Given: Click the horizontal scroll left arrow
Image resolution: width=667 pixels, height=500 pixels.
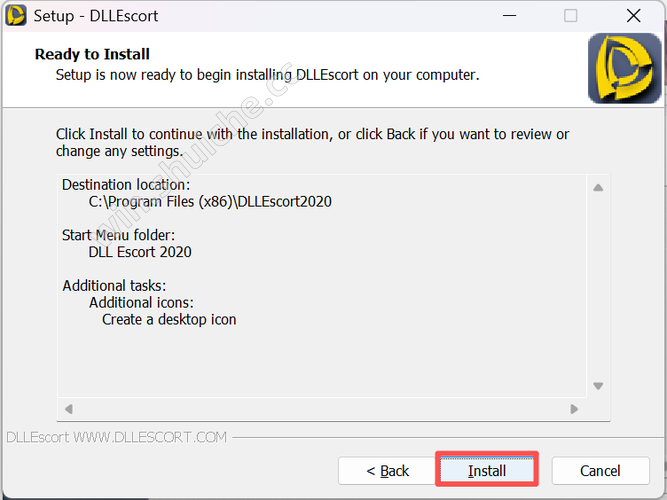Looking at the screenshot, I should click(x=69, y=409).
